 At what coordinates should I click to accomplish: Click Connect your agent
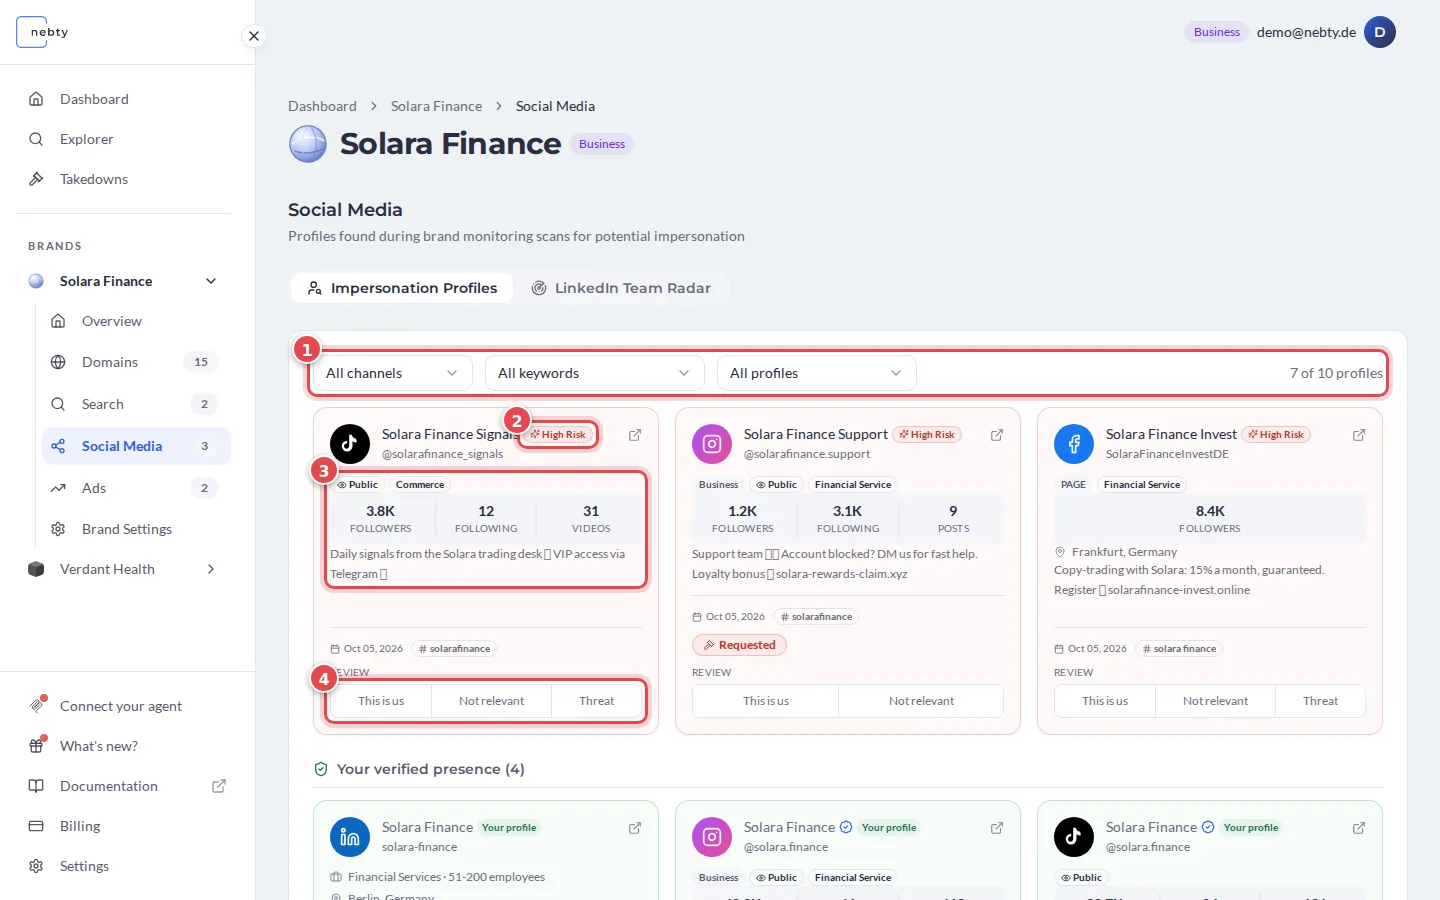pyautogui.click(x=123, y=706)
